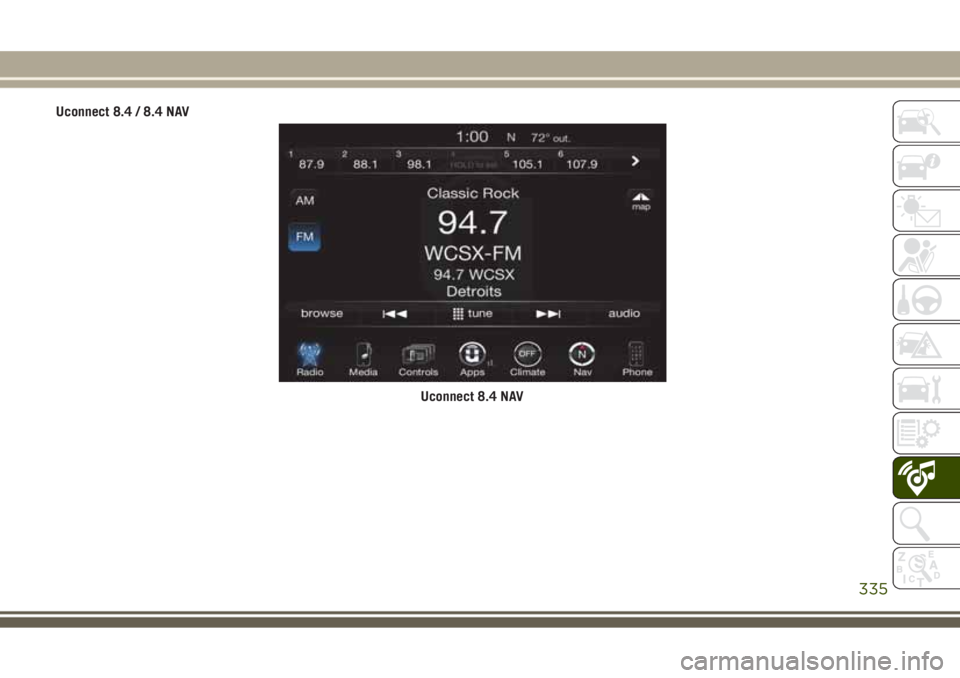960x678 pixels.
Task: Select radio preset 2 at 88.1
Action: 364,161
